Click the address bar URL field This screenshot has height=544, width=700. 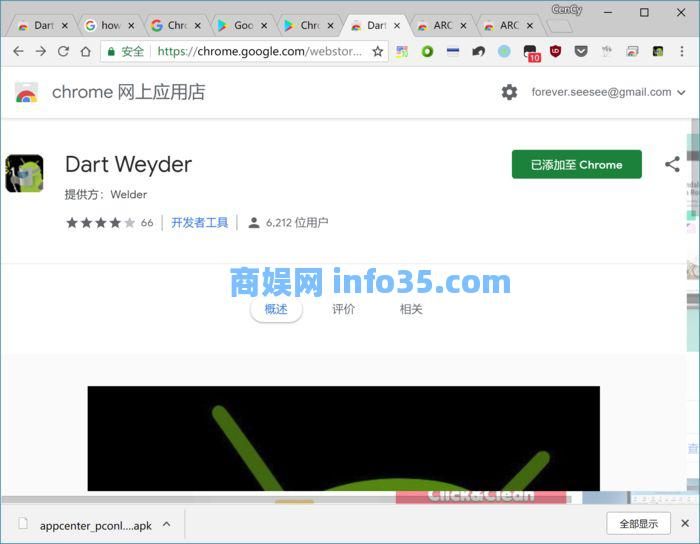pyautogui.click(x=260, y=51)
